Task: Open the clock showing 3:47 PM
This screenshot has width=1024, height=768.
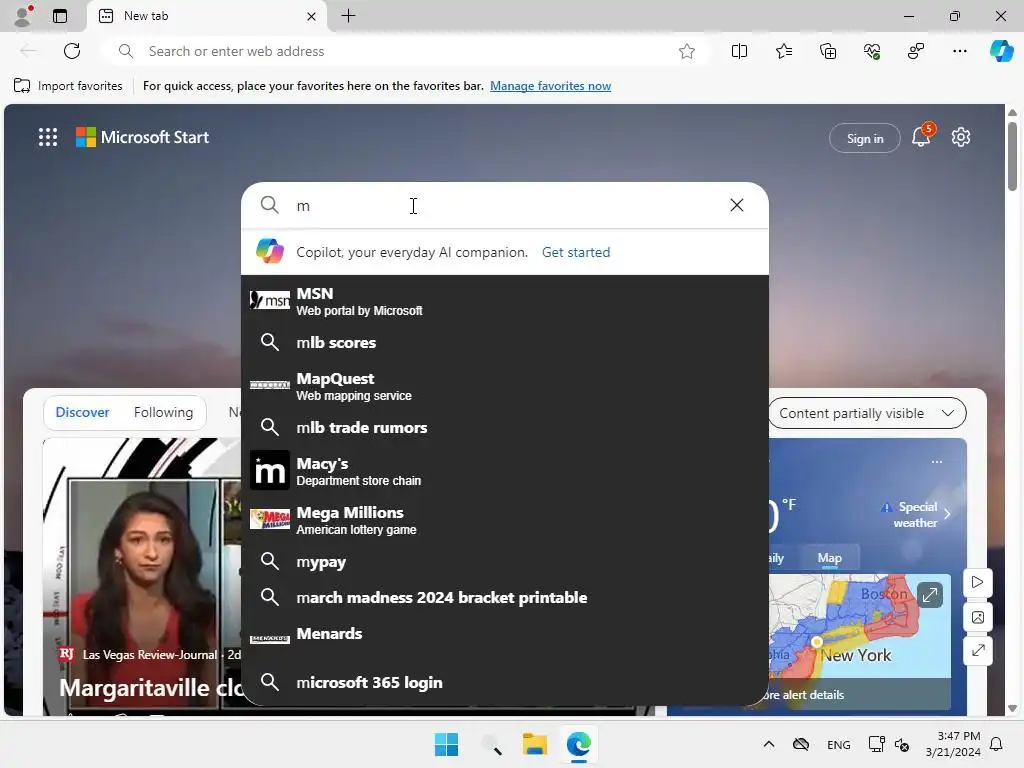Action: [x=953, y=744]
